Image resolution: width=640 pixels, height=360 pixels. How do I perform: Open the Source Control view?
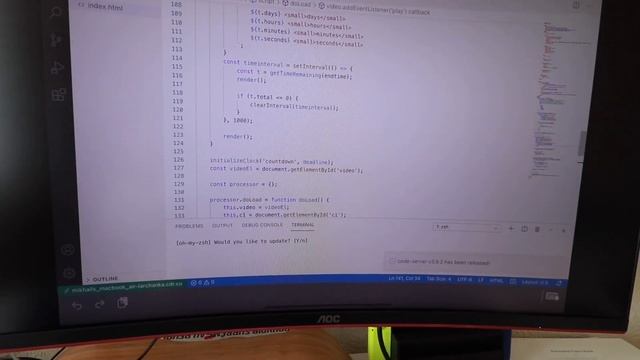pos(56,40)
